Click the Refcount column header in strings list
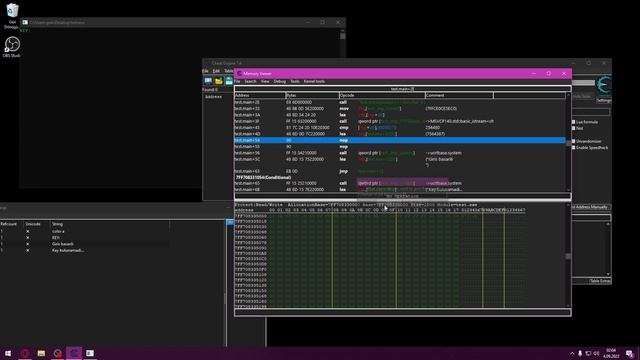The height and width of the screenshot is (360, 640). pyautogui.click(x=11, y=224)
